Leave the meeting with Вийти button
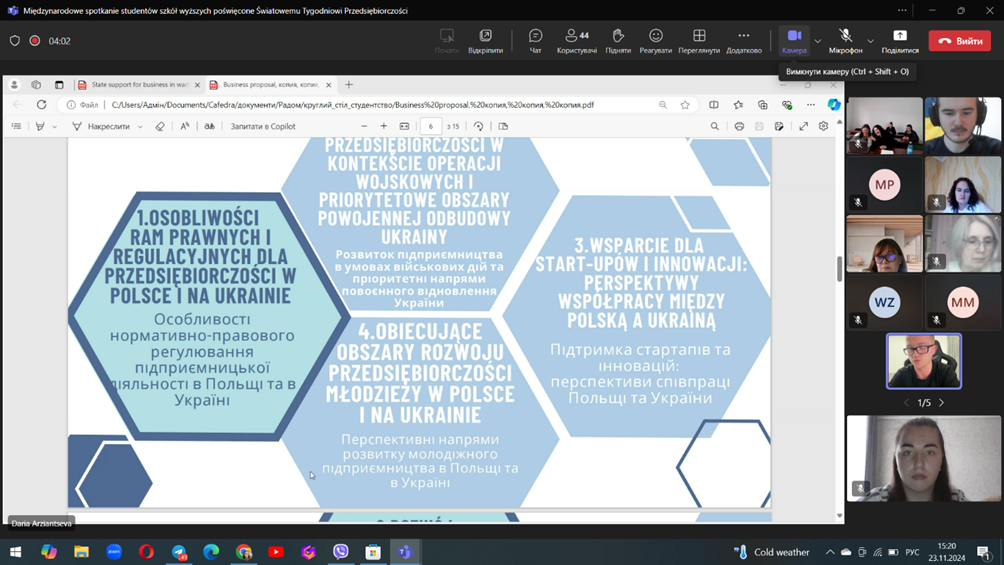The height and width of the screenshot is (565, 1004). [960, 41]
